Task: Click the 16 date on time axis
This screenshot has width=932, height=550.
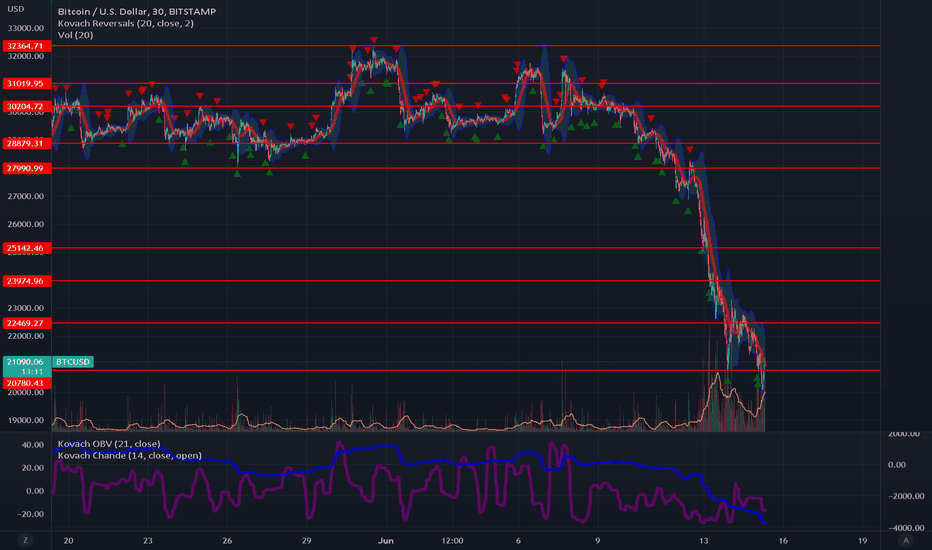Action: (x=783, y=540)
